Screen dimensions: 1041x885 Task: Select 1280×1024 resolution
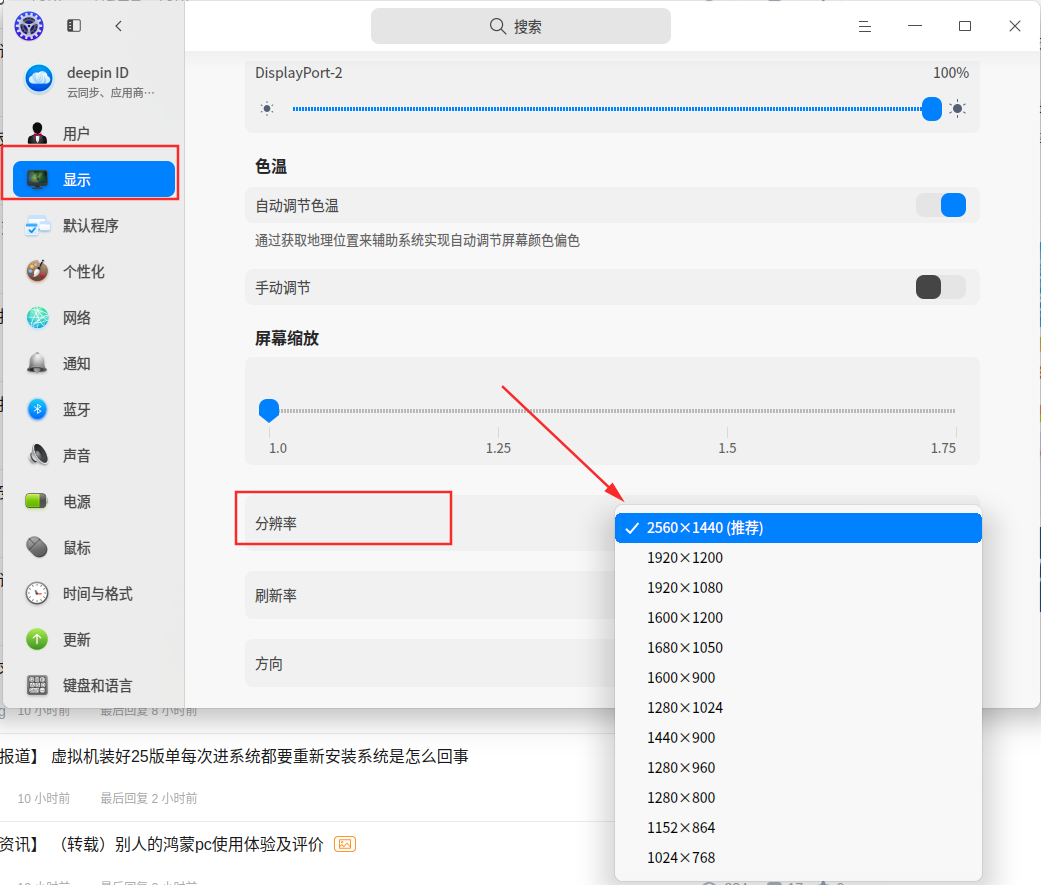(798, 708)
